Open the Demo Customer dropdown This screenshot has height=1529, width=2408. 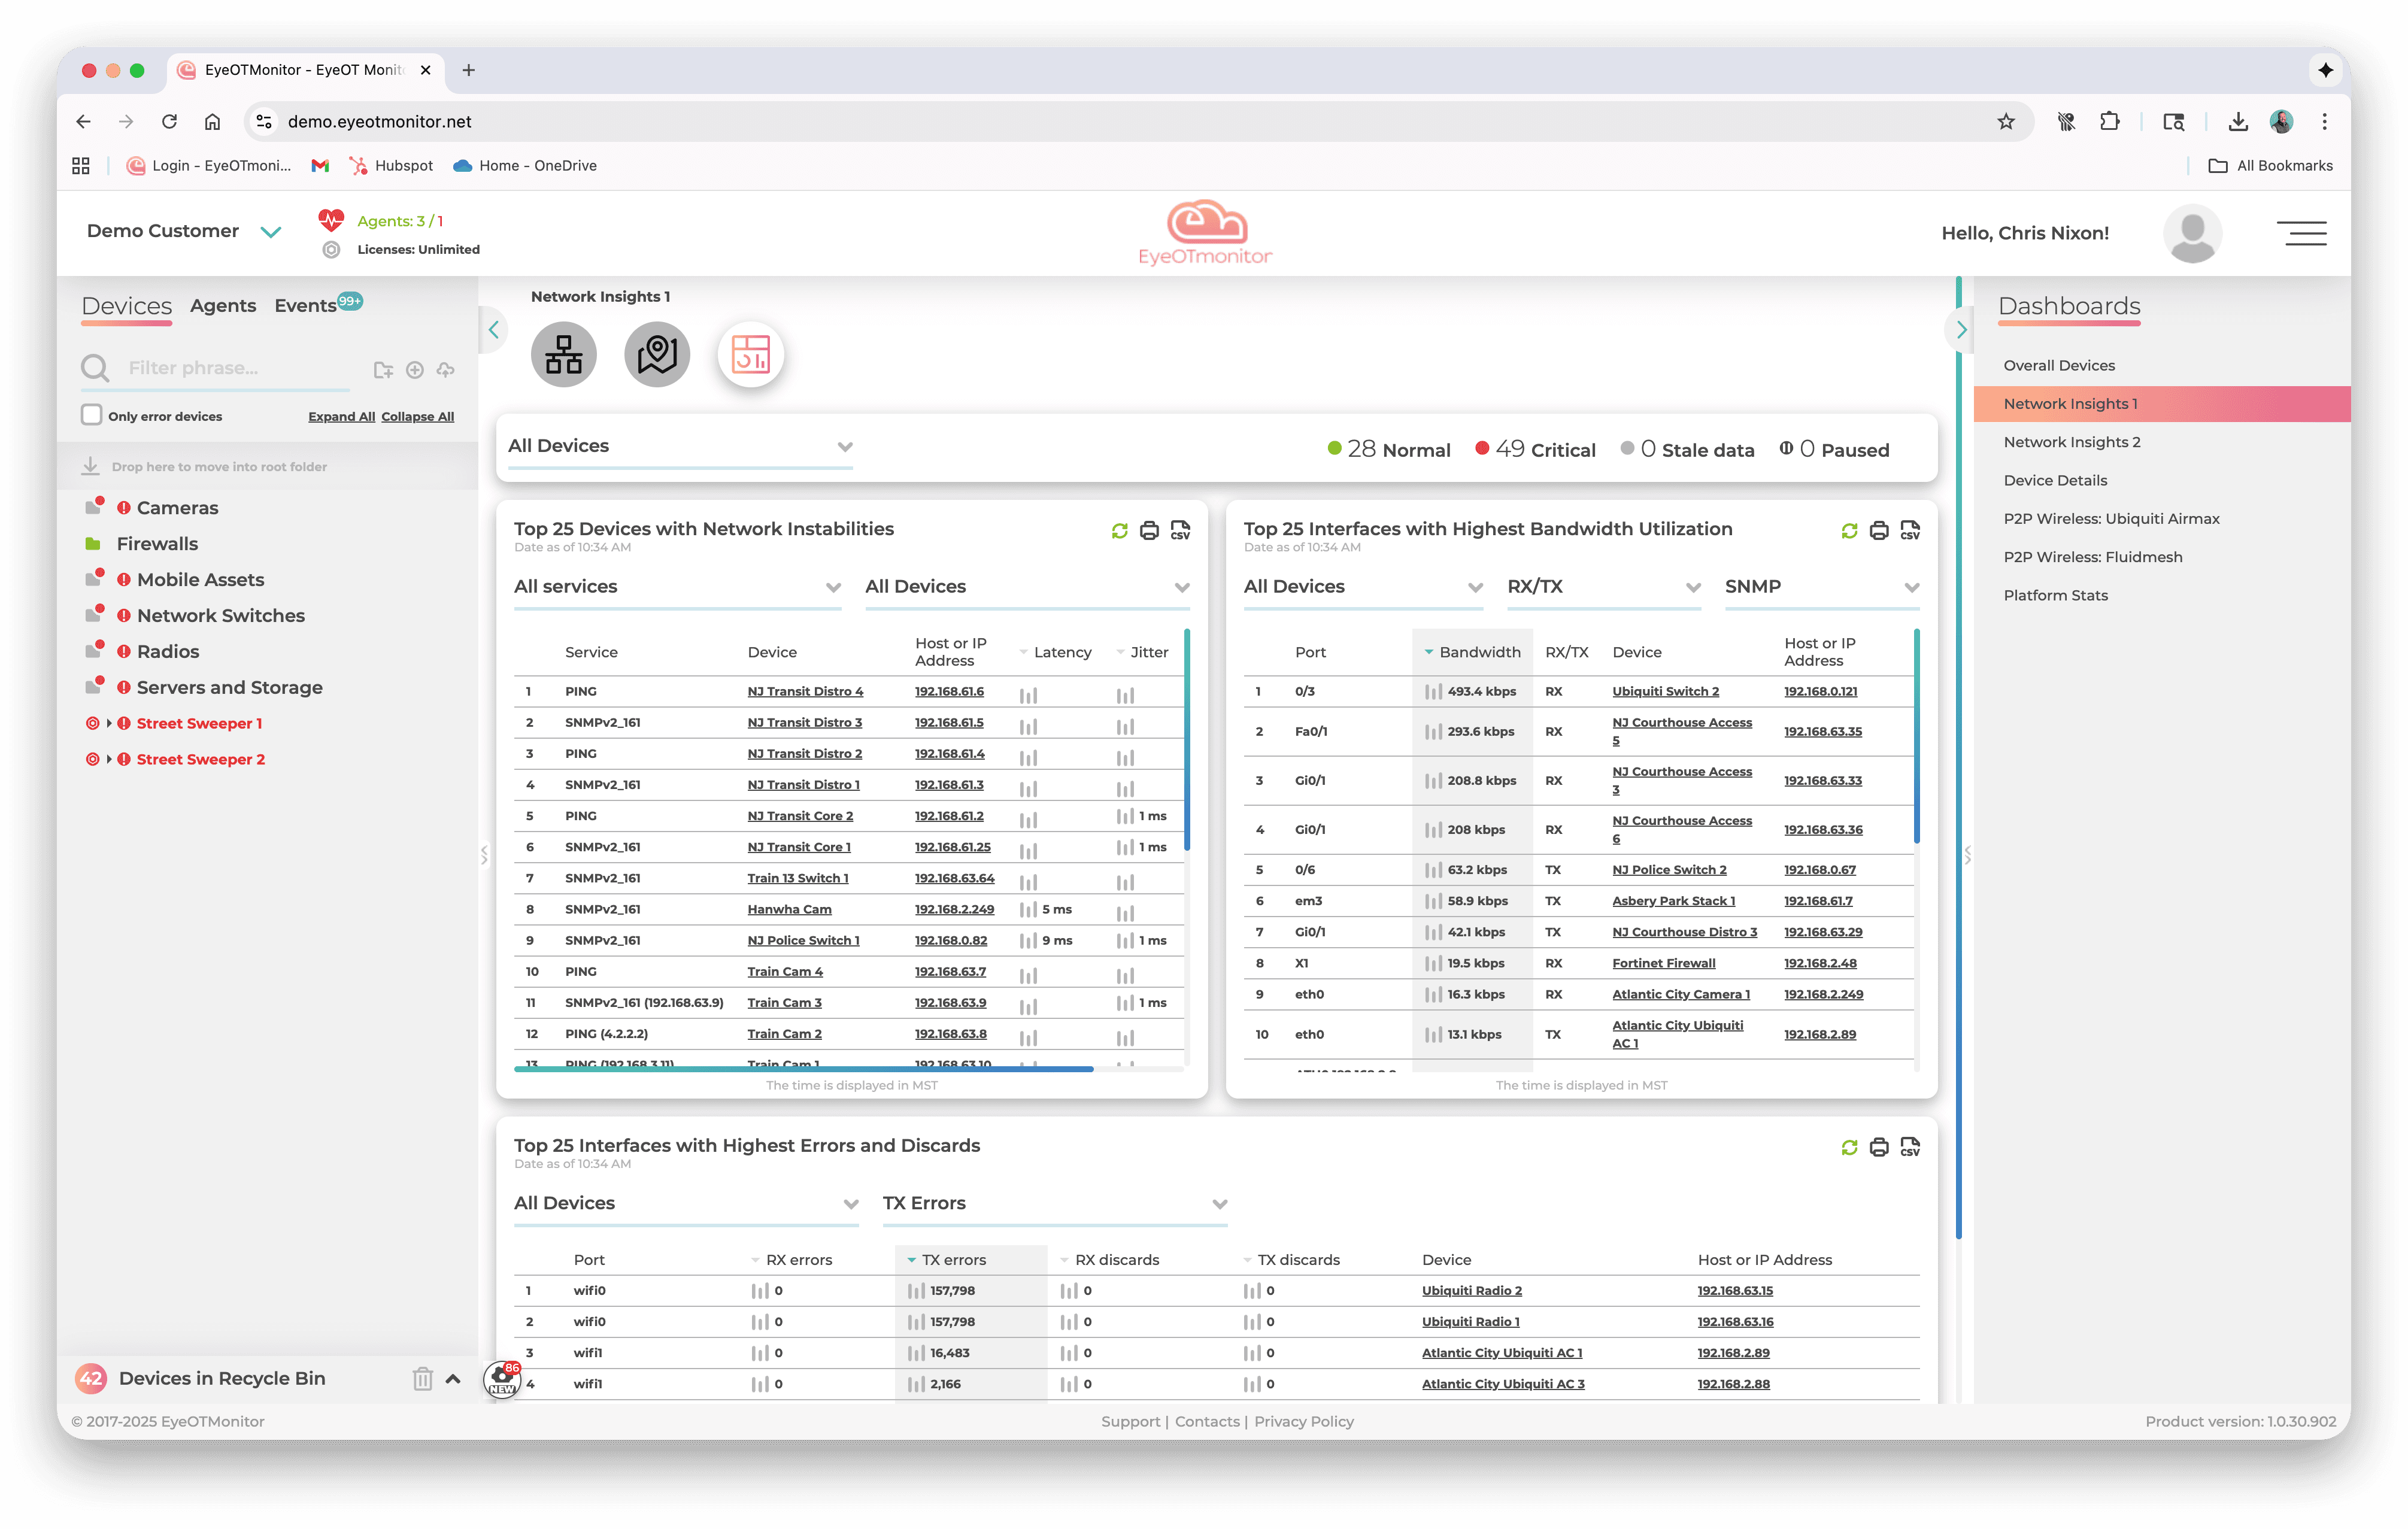pos(270,232)
